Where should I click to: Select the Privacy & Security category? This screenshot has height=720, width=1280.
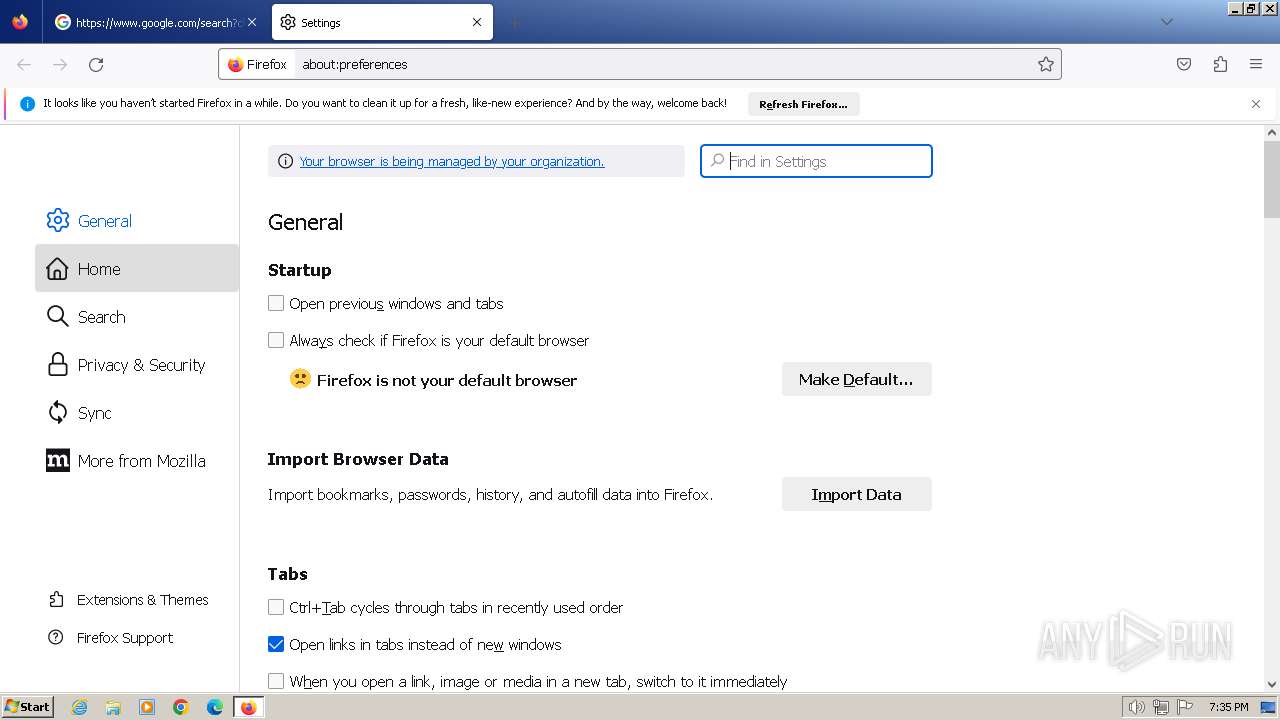137,365
